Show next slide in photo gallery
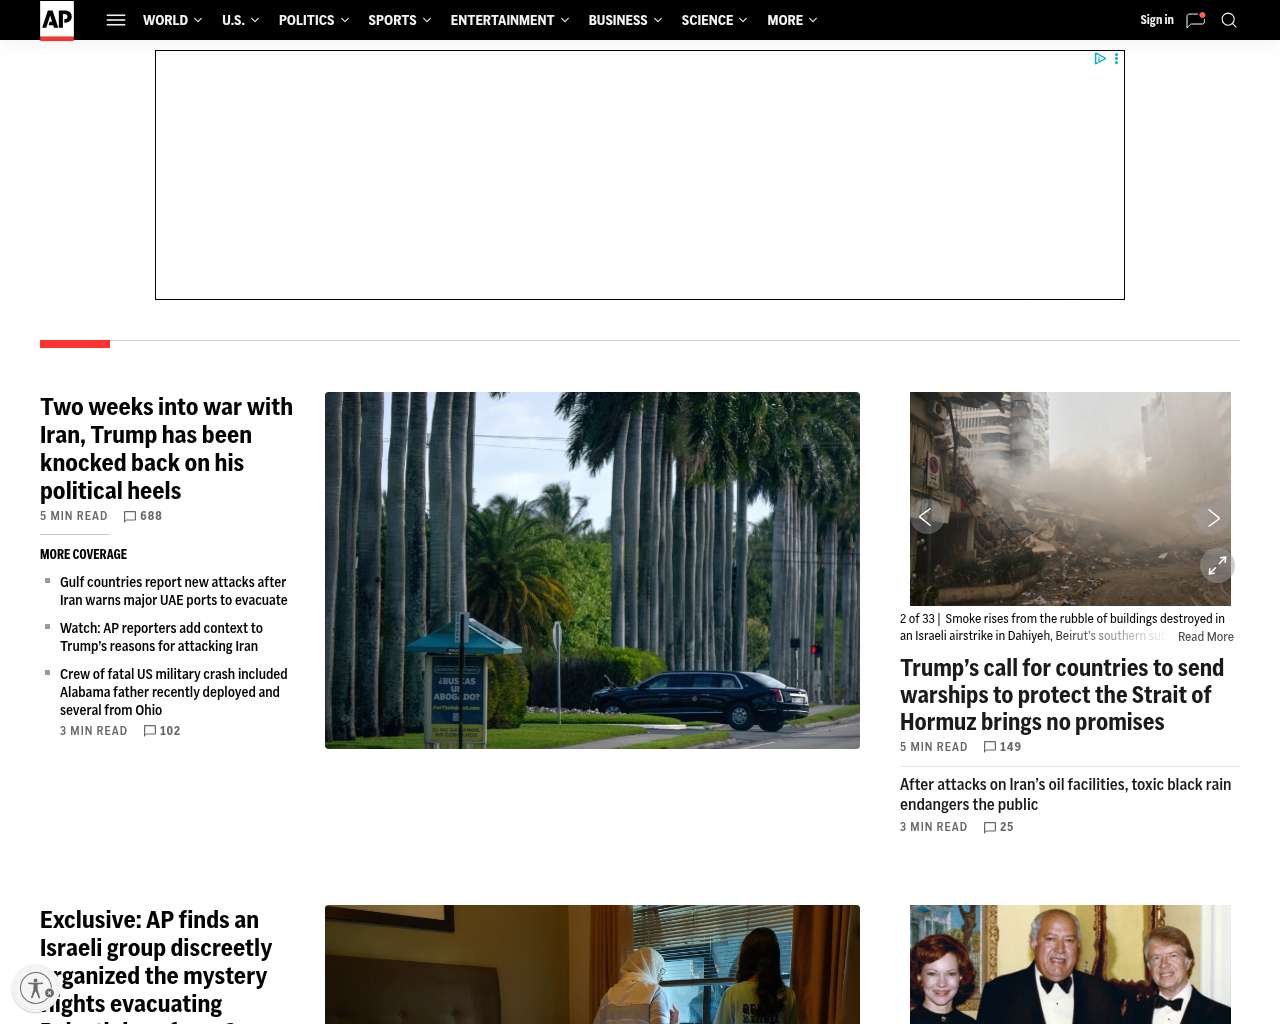1280x1024 pixels. coord(1213,518)
